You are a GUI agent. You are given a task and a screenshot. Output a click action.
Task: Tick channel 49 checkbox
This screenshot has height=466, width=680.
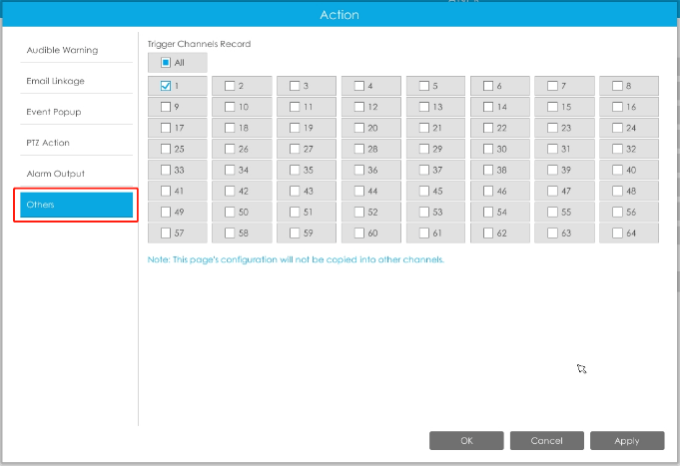[166, 212]
